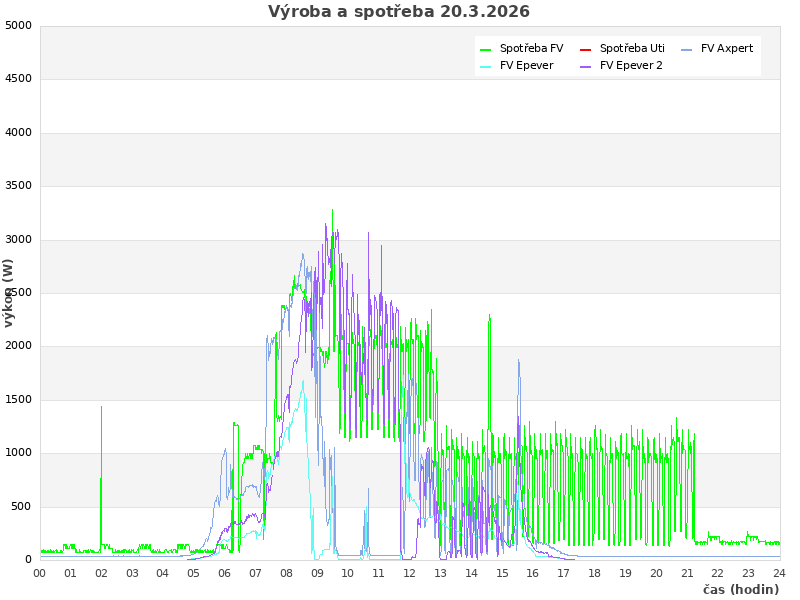
Task: Click the y-axis title výkon (W)
Action: 9,292
